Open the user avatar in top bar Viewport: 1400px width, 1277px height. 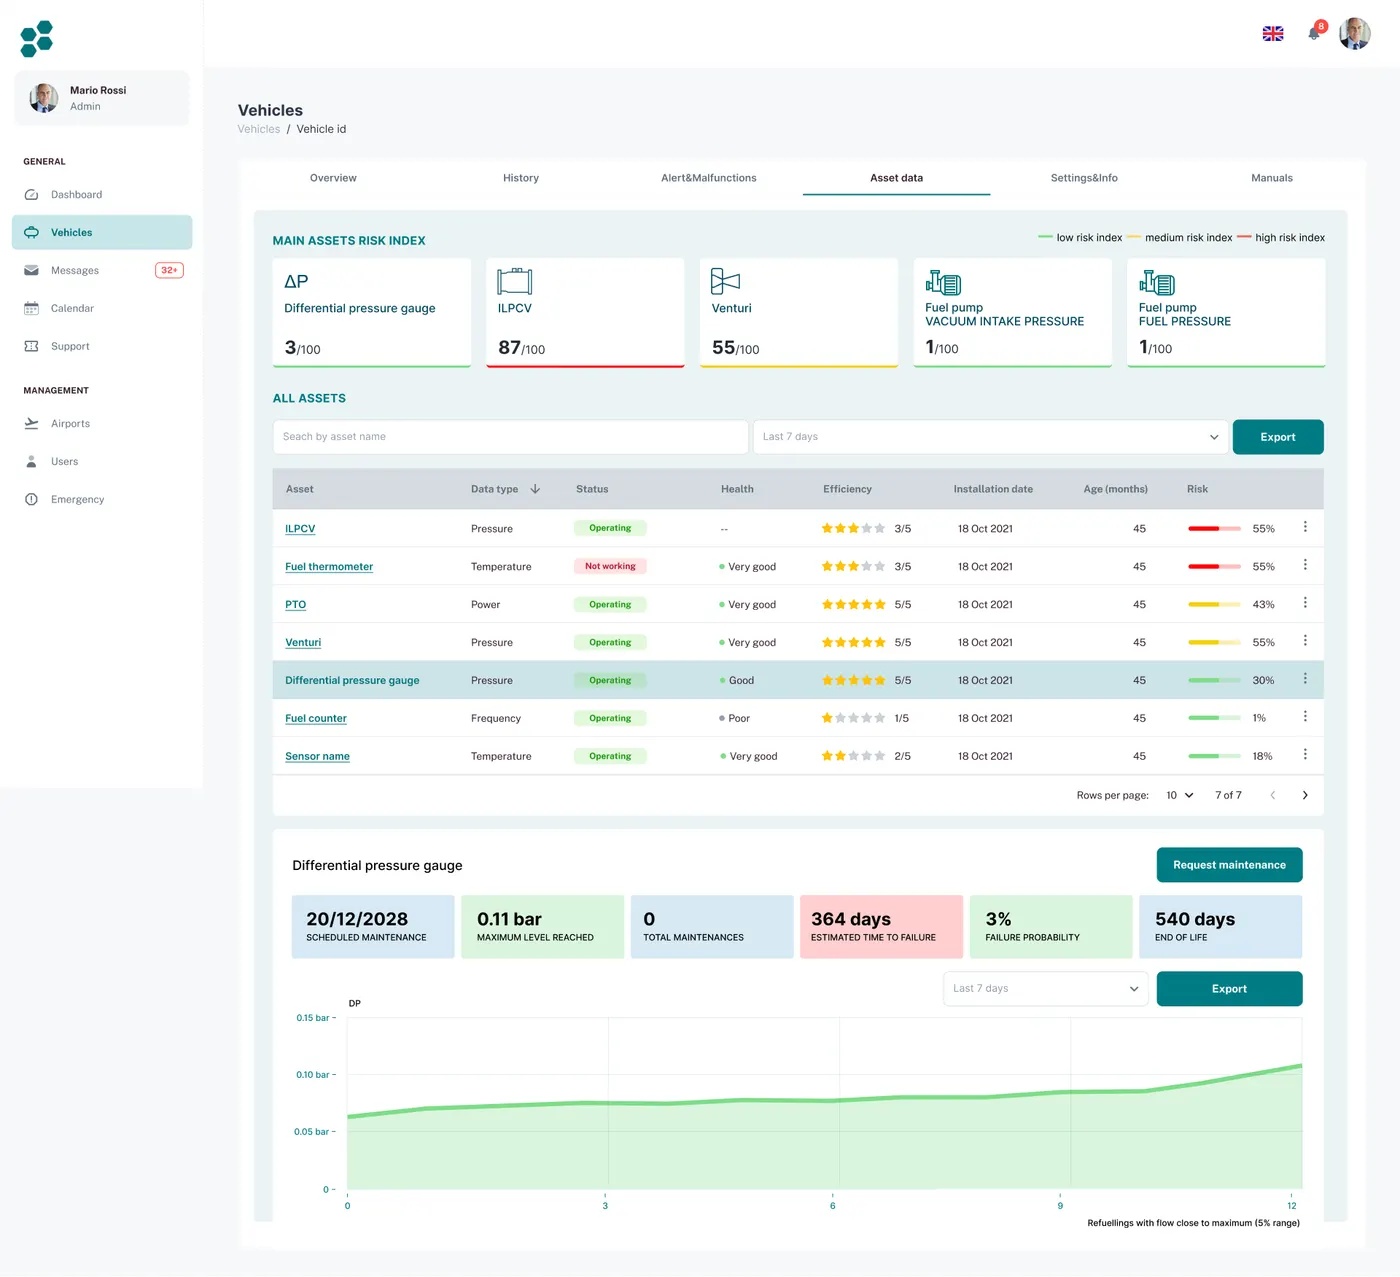click(x=1355, y=33)
